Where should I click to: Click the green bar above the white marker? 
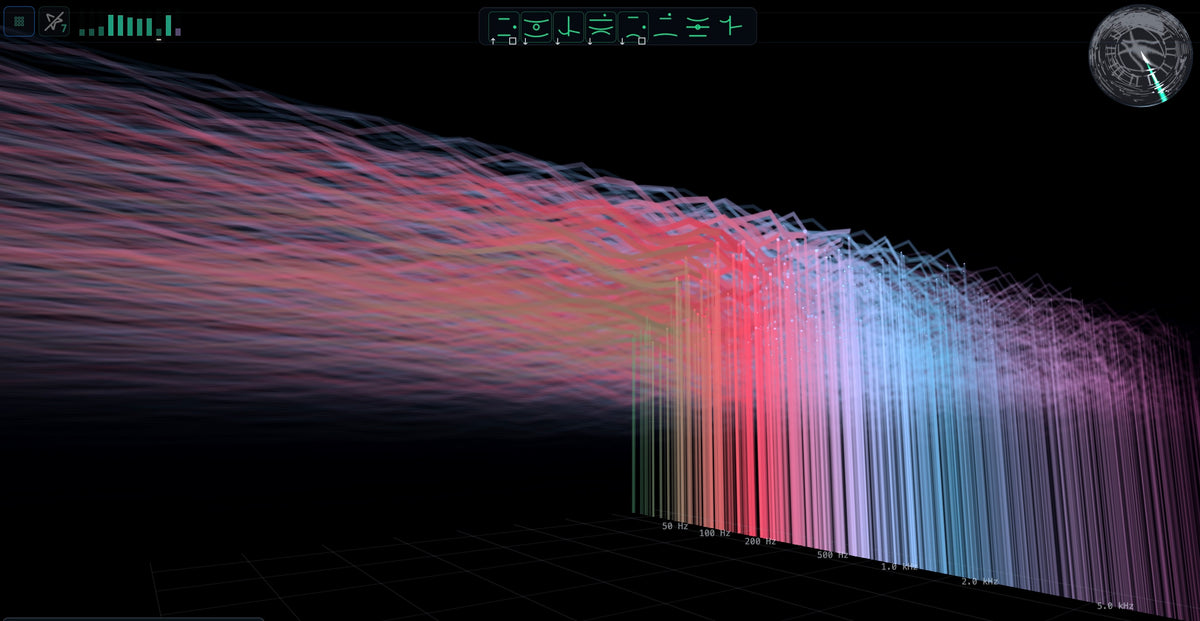159,32
